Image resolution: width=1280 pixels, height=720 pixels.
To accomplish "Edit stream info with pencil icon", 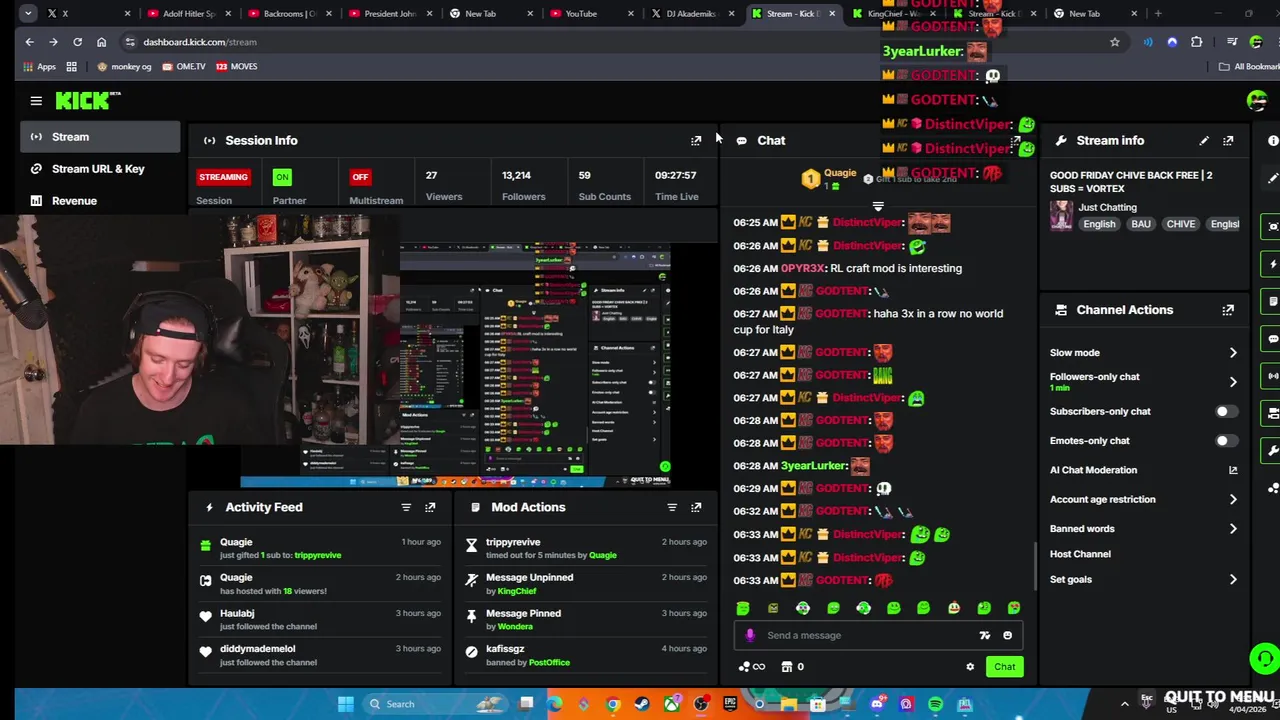I will pyautogui.click(x=1204, y=141).
